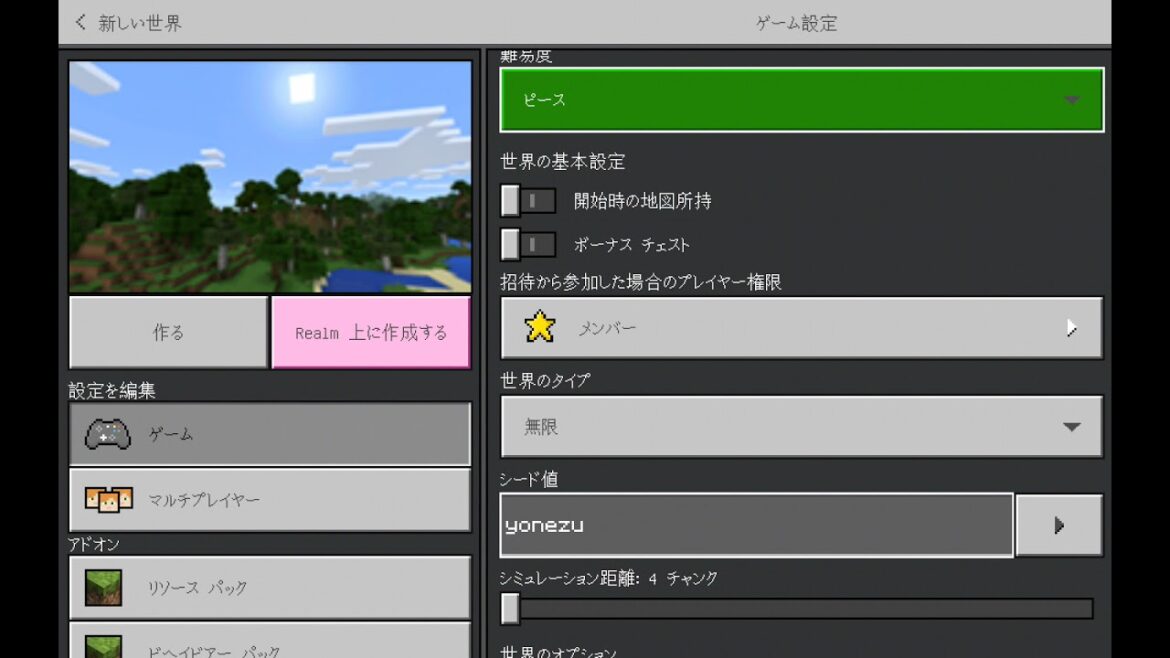
Task: Click the ビヘイビアー パック block icon
Action: (x=104, y=646)
